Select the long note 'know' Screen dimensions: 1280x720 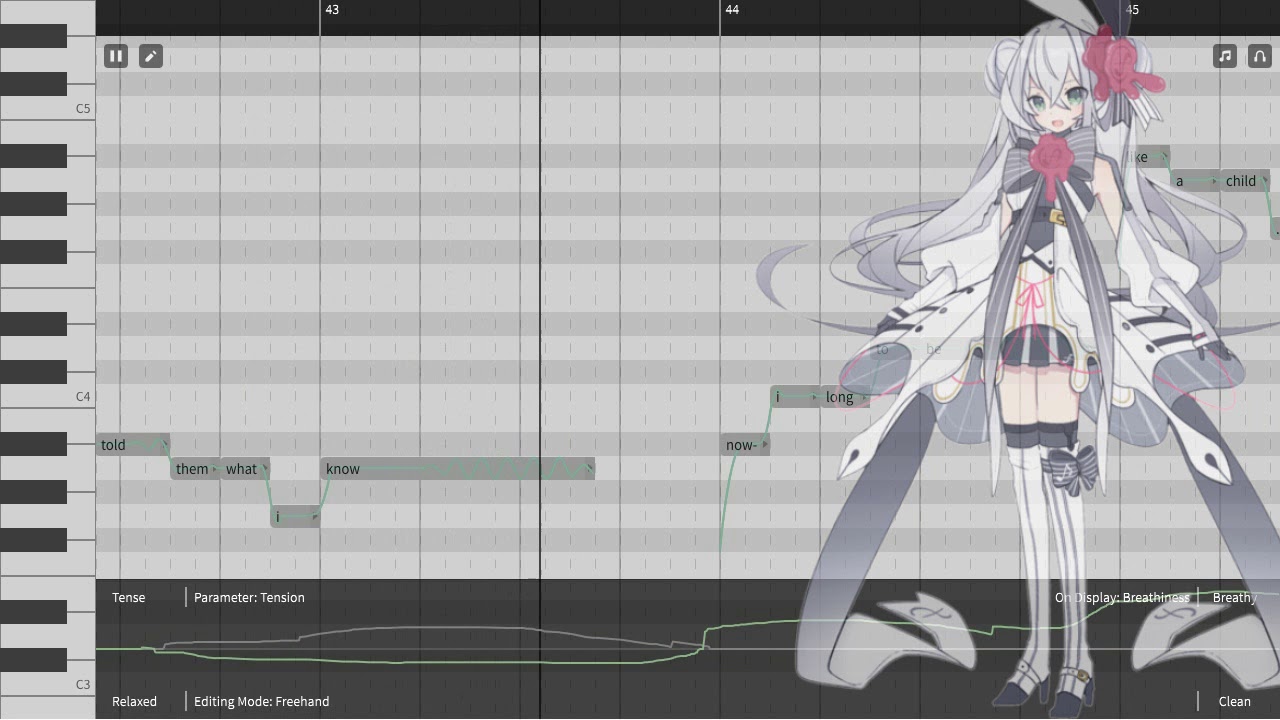[457, 469]
